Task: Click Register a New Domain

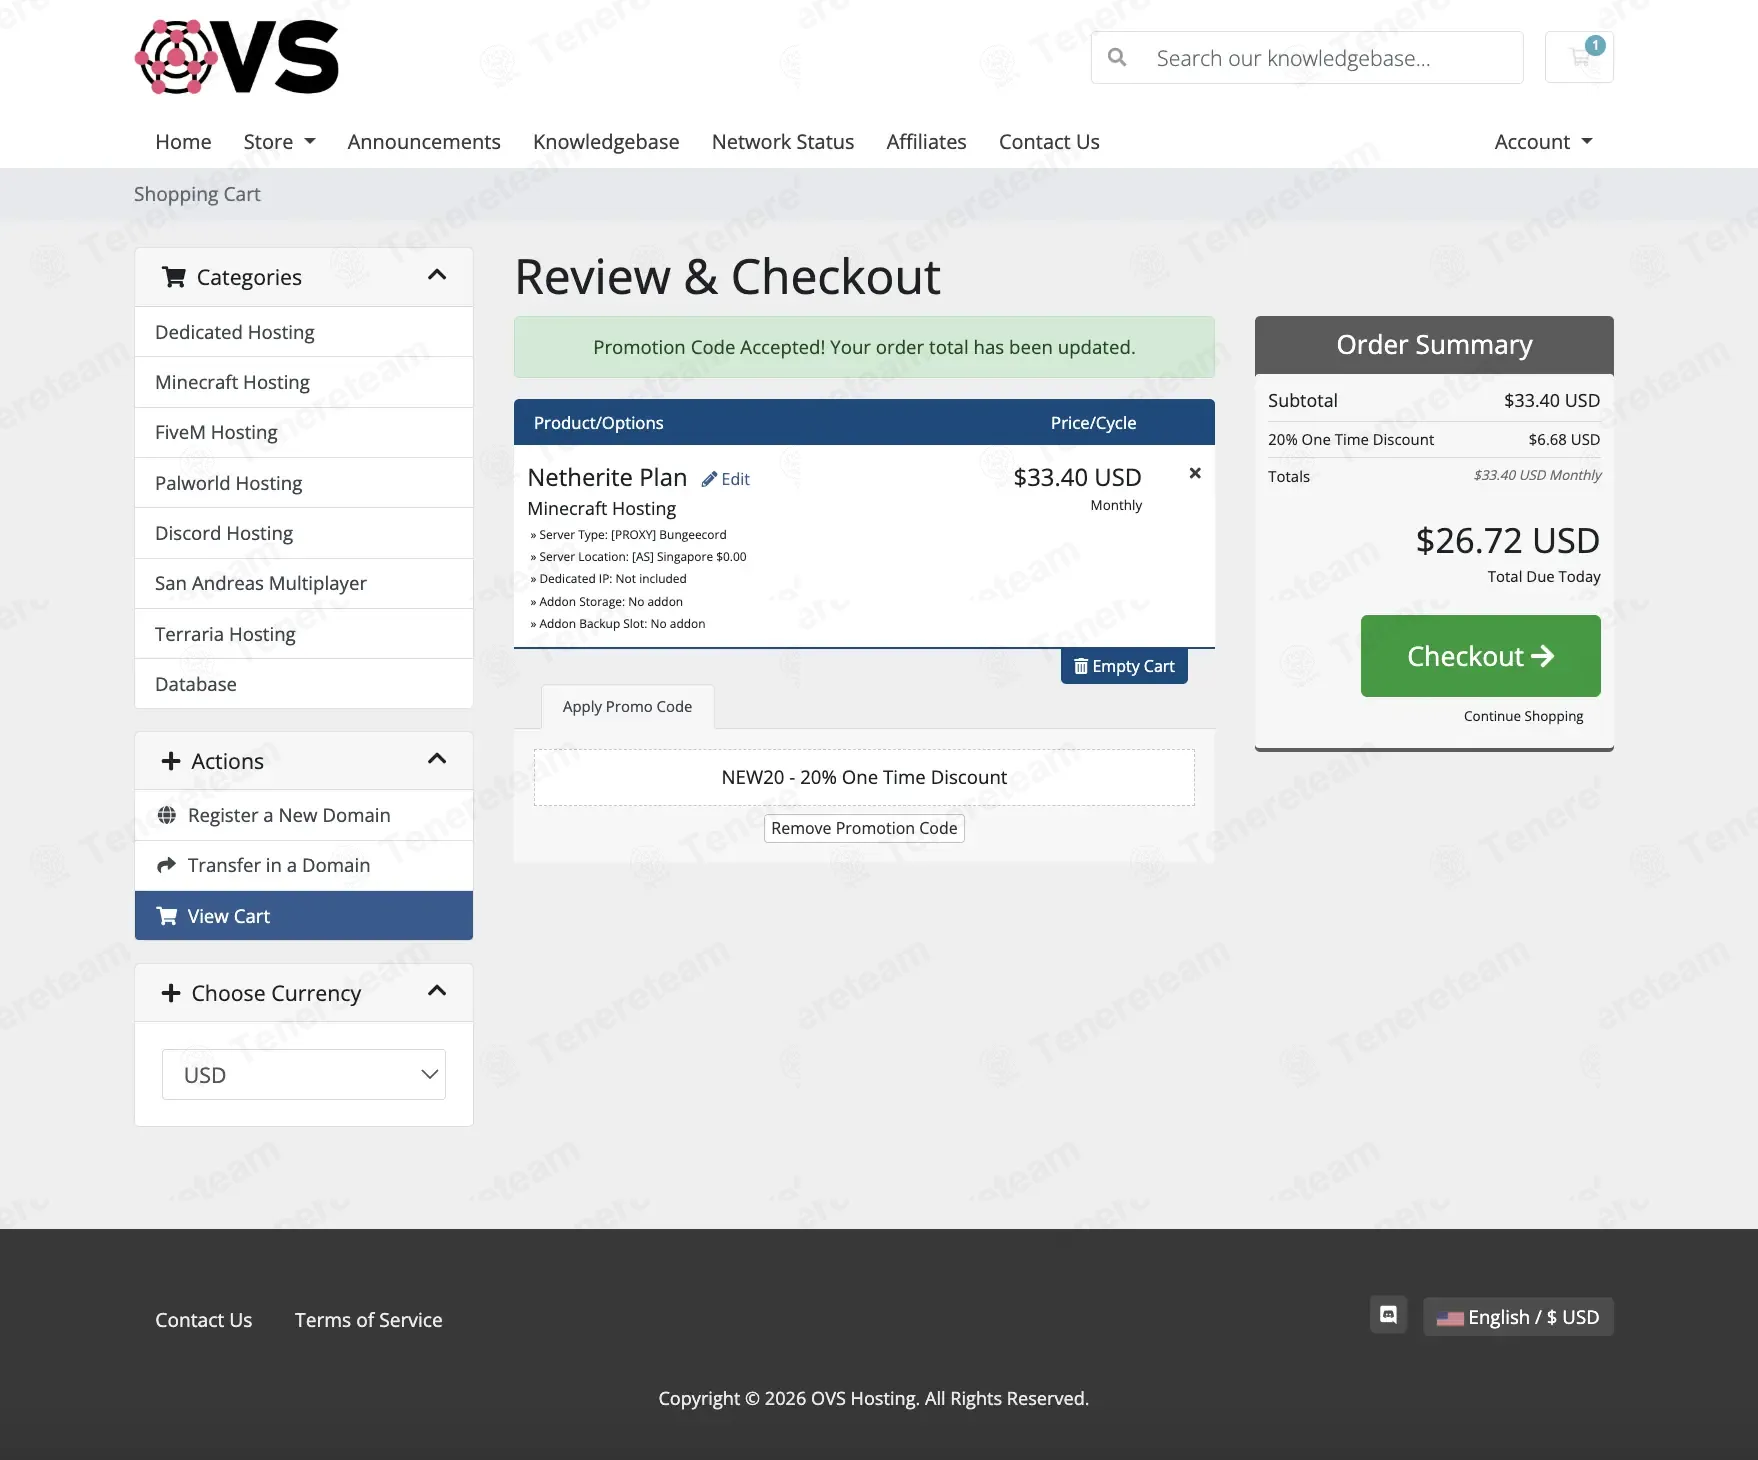Action: click(304, 815)
